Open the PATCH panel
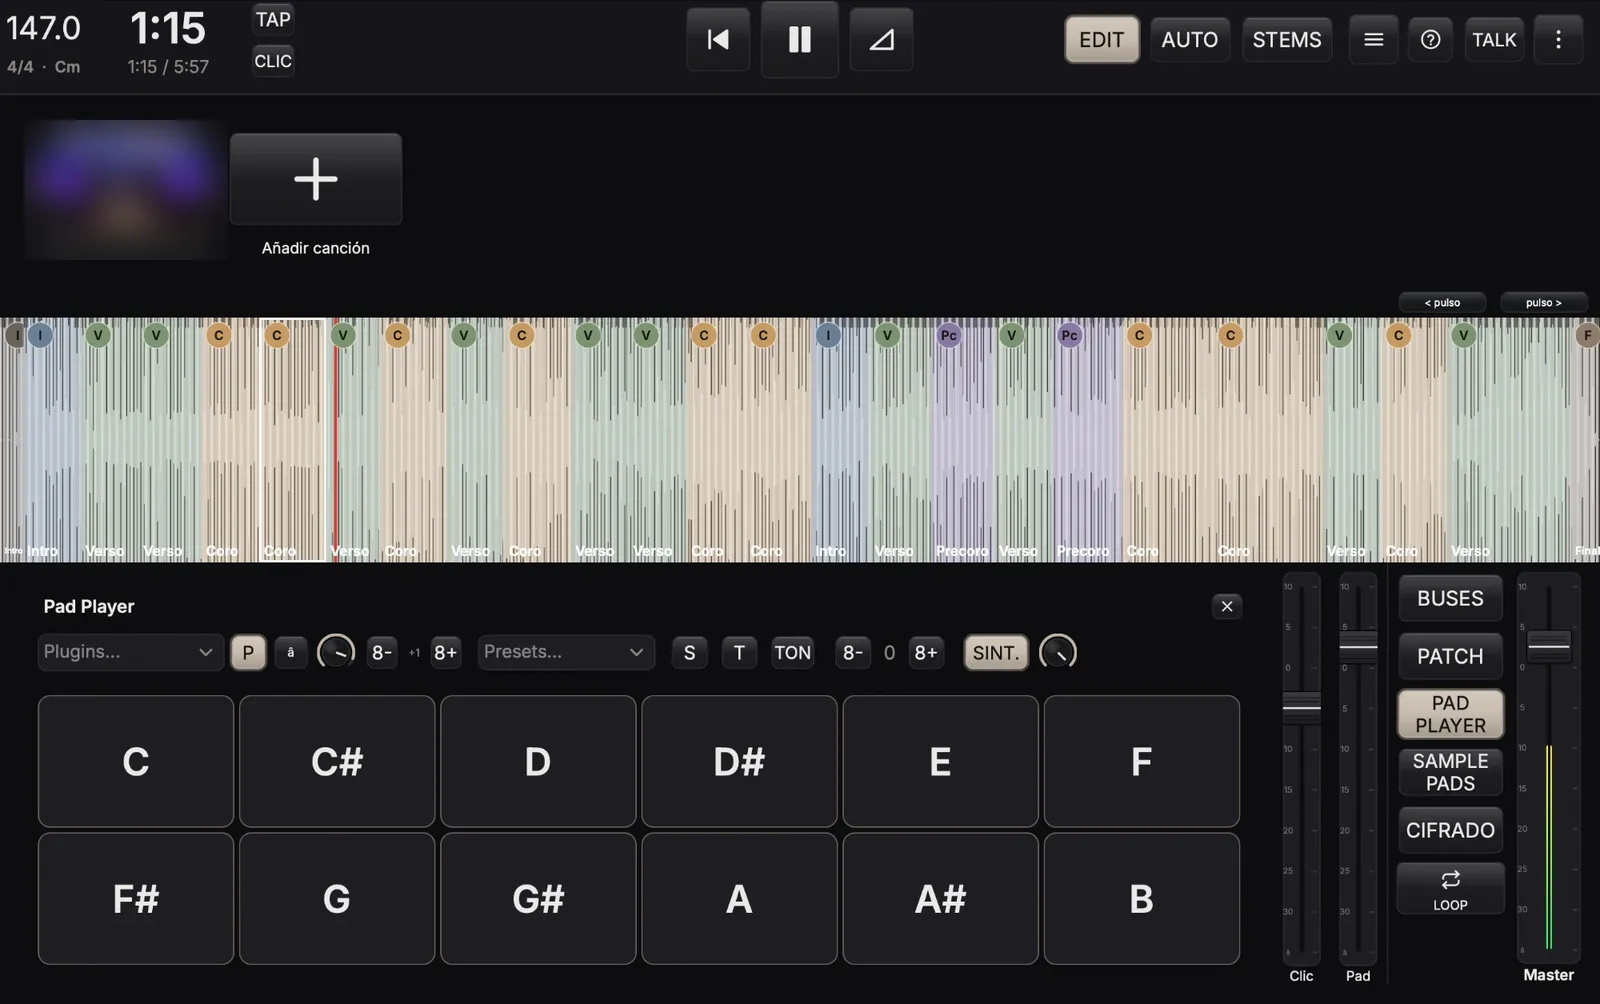The height and width of the screenshot is (1004, 1600). click(x=1450, y=656)
